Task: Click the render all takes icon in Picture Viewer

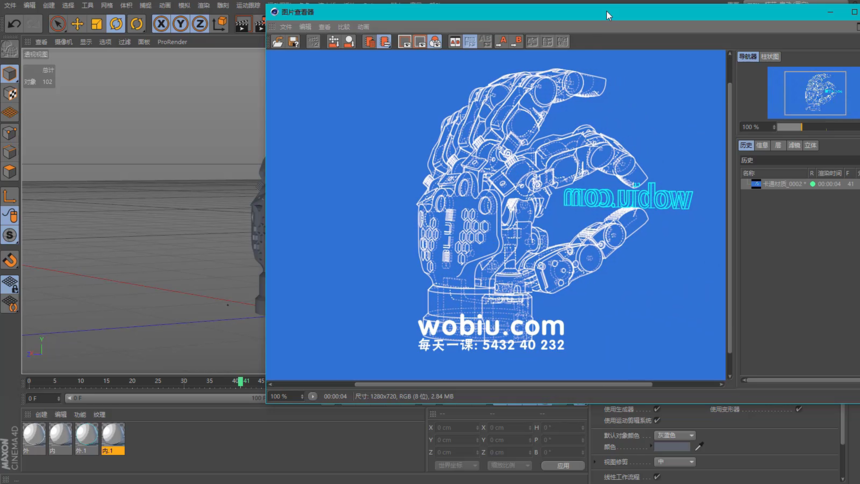Action: [x=435, y=42]
